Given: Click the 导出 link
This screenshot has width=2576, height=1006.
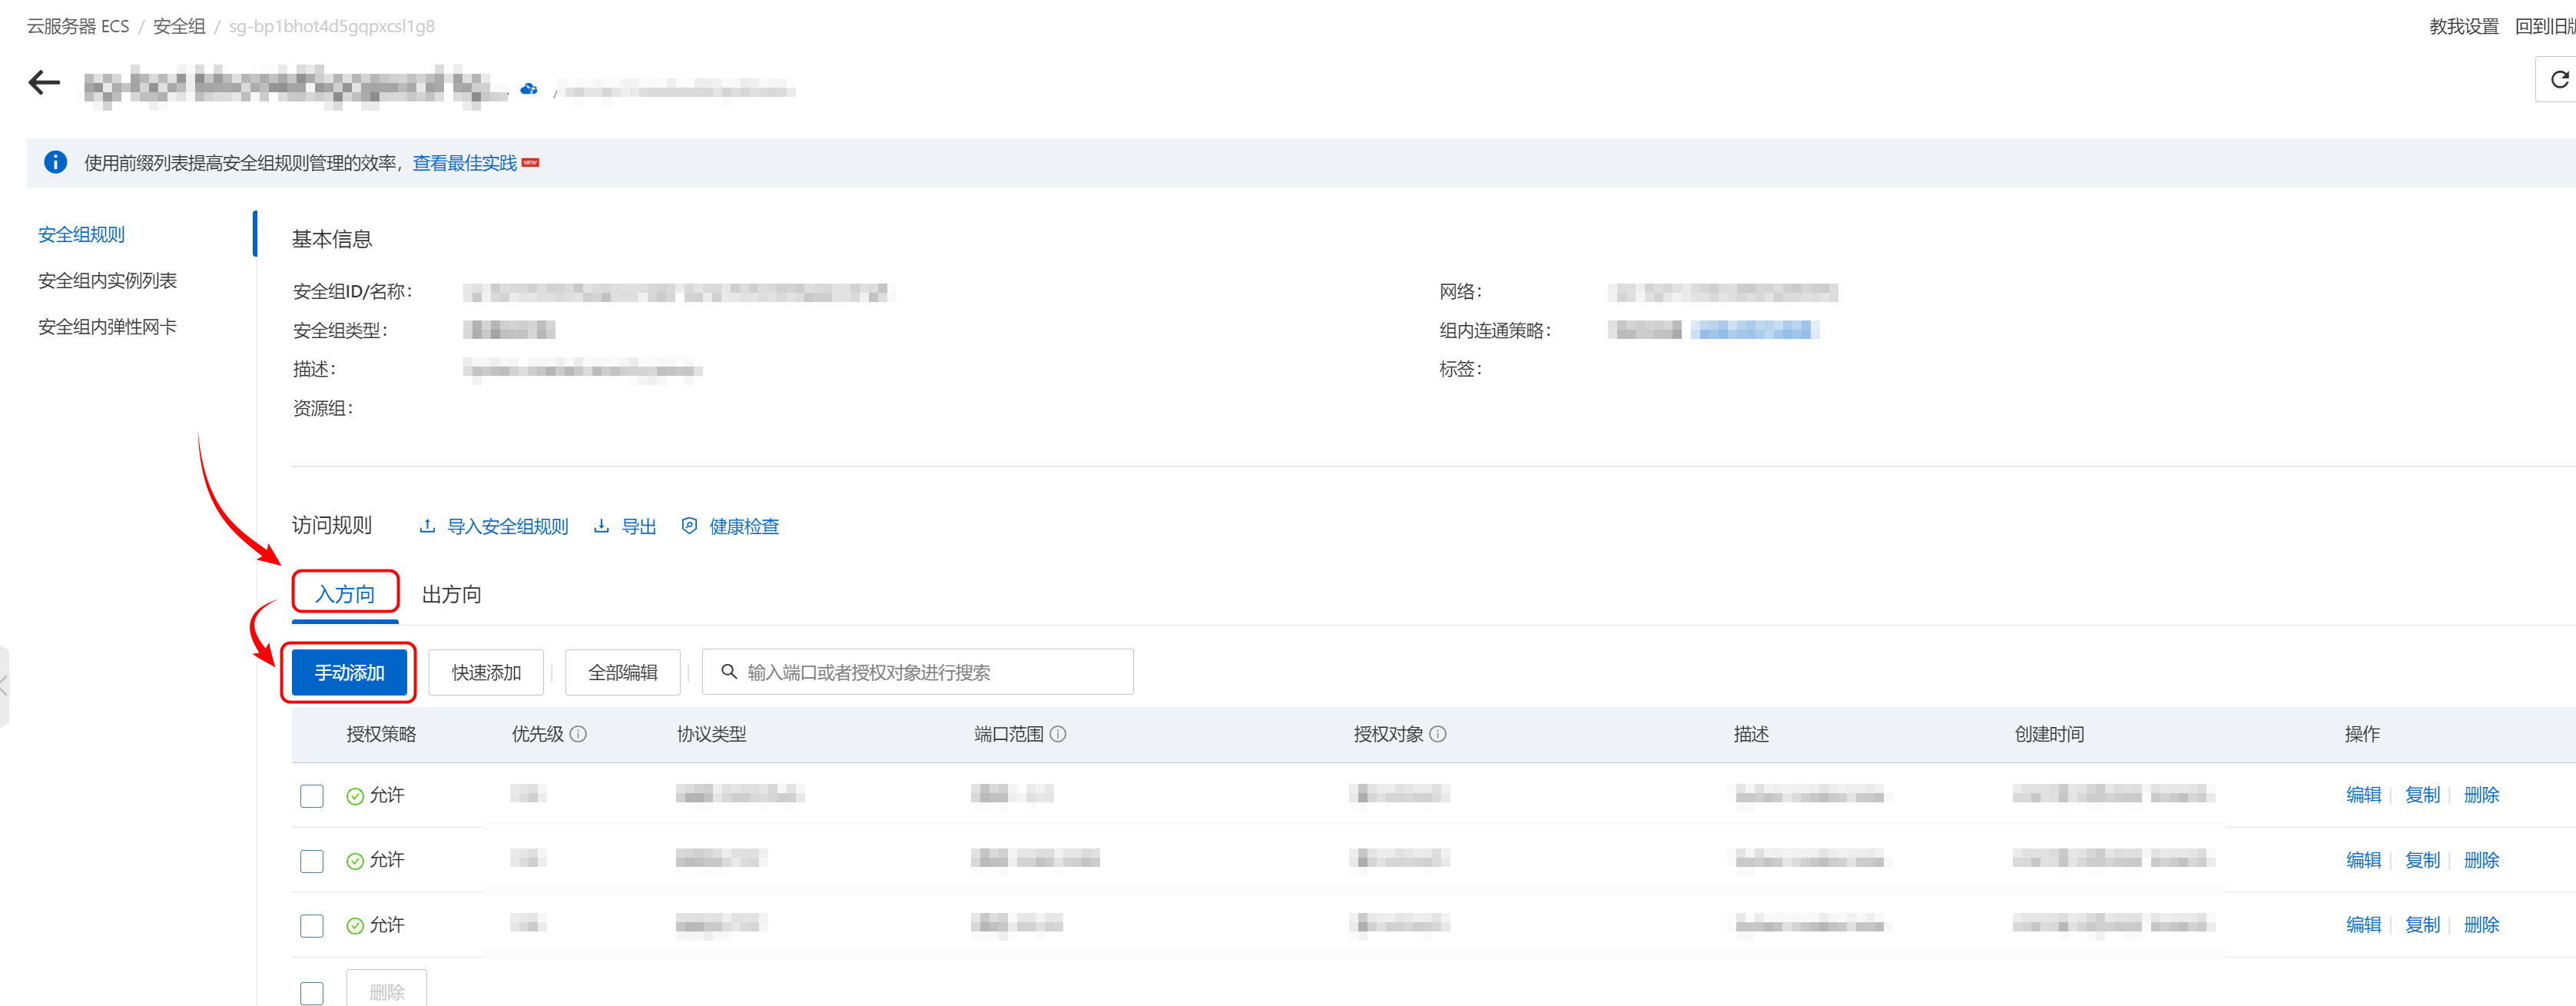Looking at the screenshot, I should pos(639,526).
